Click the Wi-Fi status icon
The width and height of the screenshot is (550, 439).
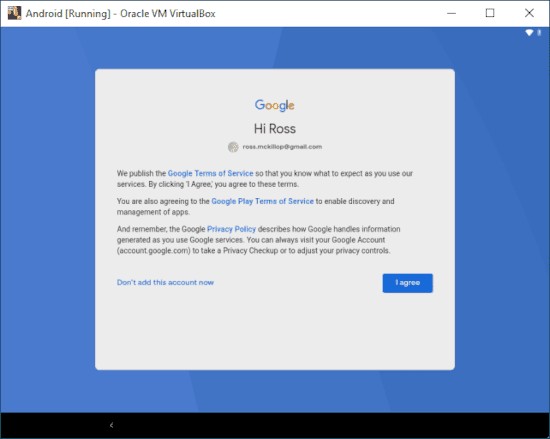(529, 33)
